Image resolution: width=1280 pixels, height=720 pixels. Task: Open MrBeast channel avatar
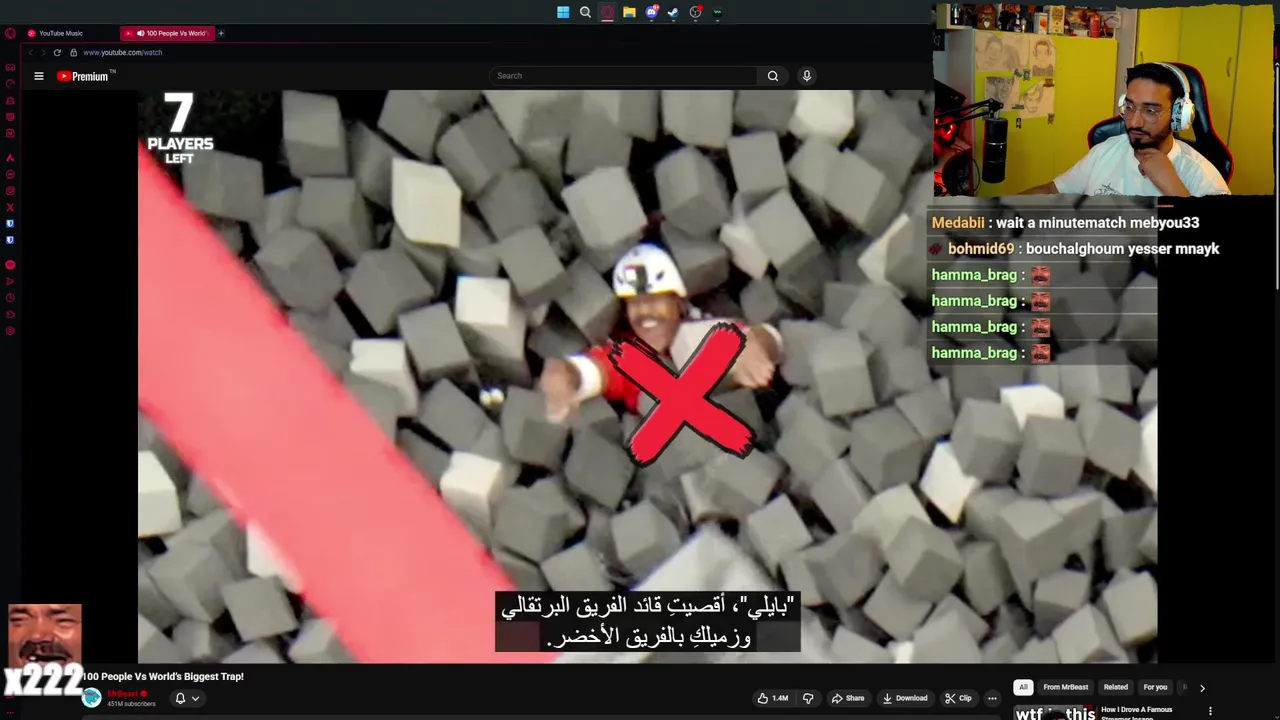click(x=92, y=698)
